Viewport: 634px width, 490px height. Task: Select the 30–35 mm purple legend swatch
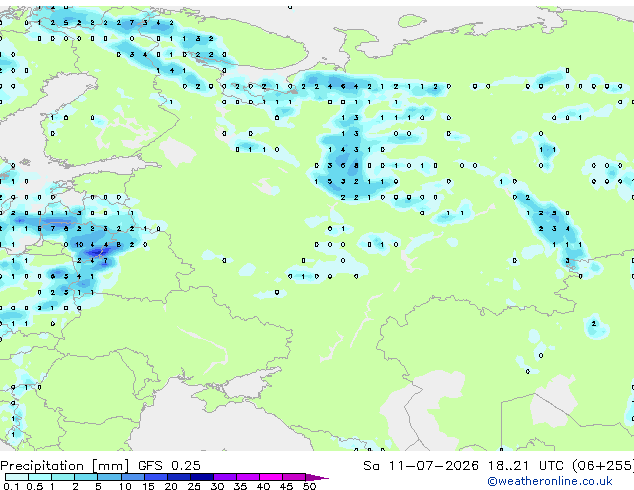[225, 477]
